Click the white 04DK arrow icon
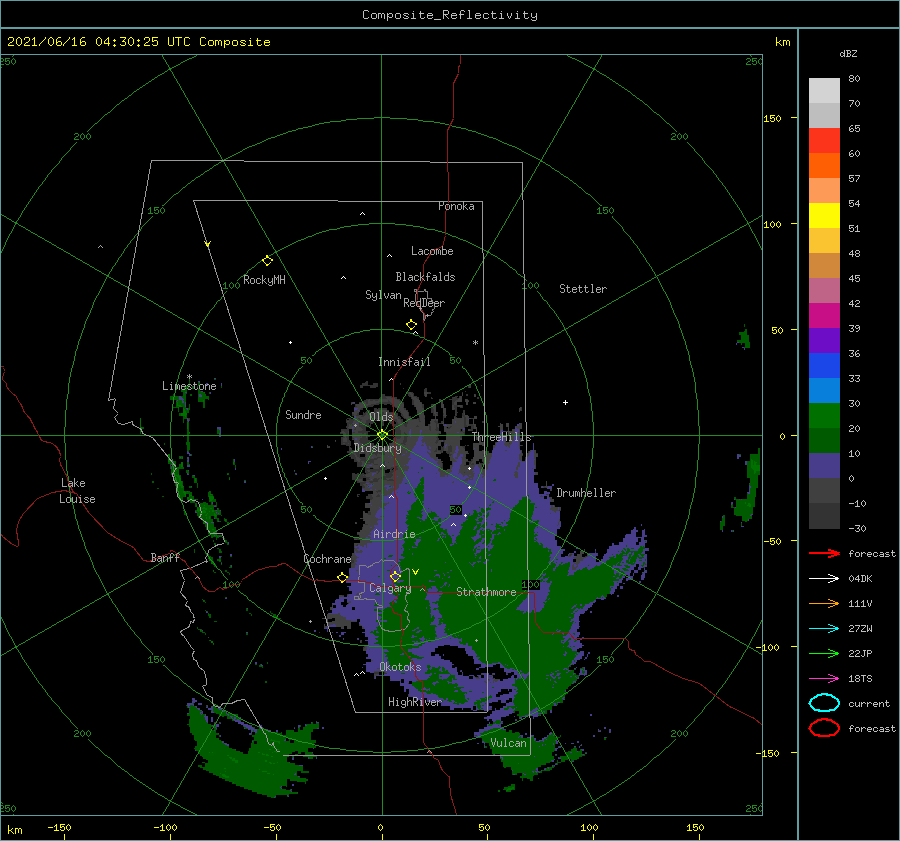 pos(824,578)
